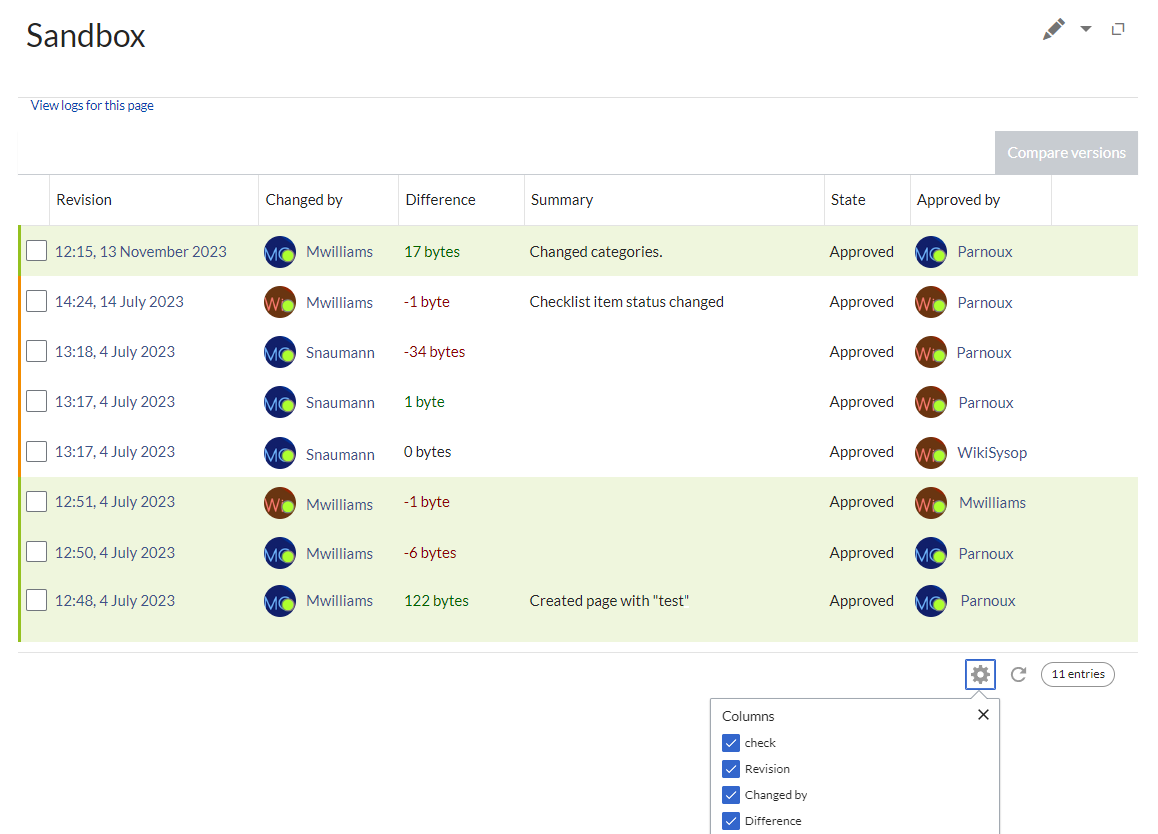Click Checklist item status changed summary
Screen dimensions: 1158x834
tap(626, 302)
